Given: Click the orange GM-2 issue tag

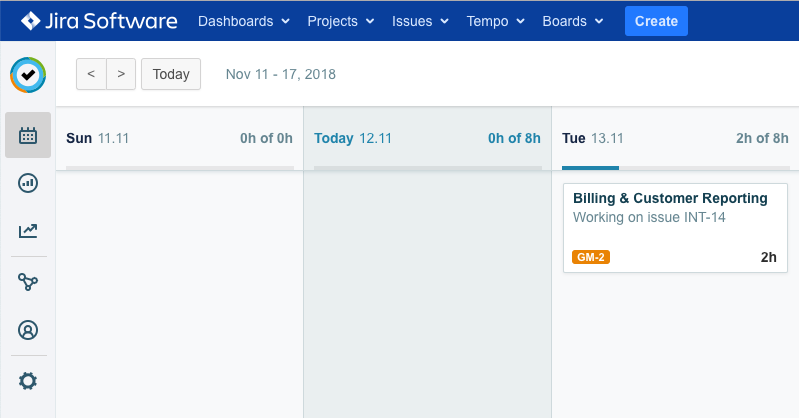Looking at the screenshot, I should tap(591, 257).
